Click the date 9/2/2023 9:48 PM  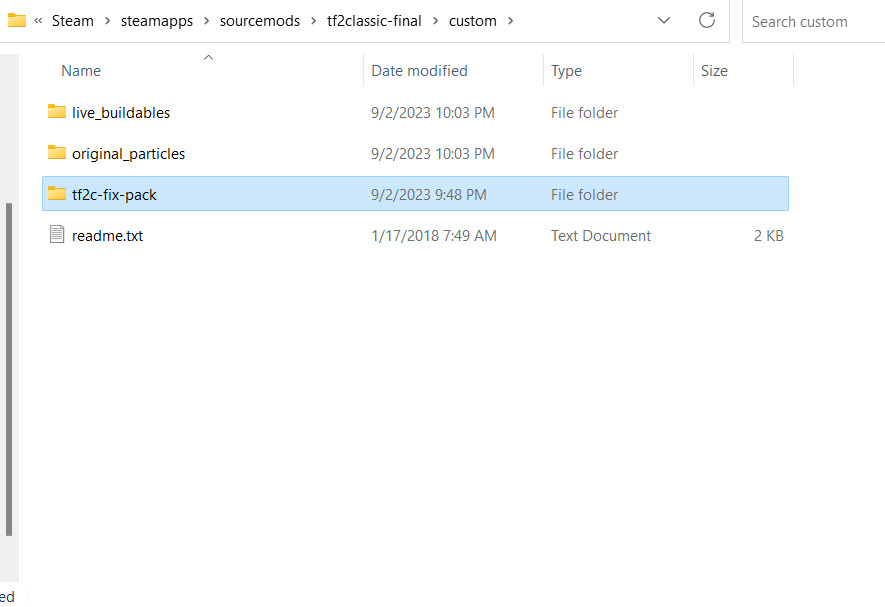coord(428,195)
